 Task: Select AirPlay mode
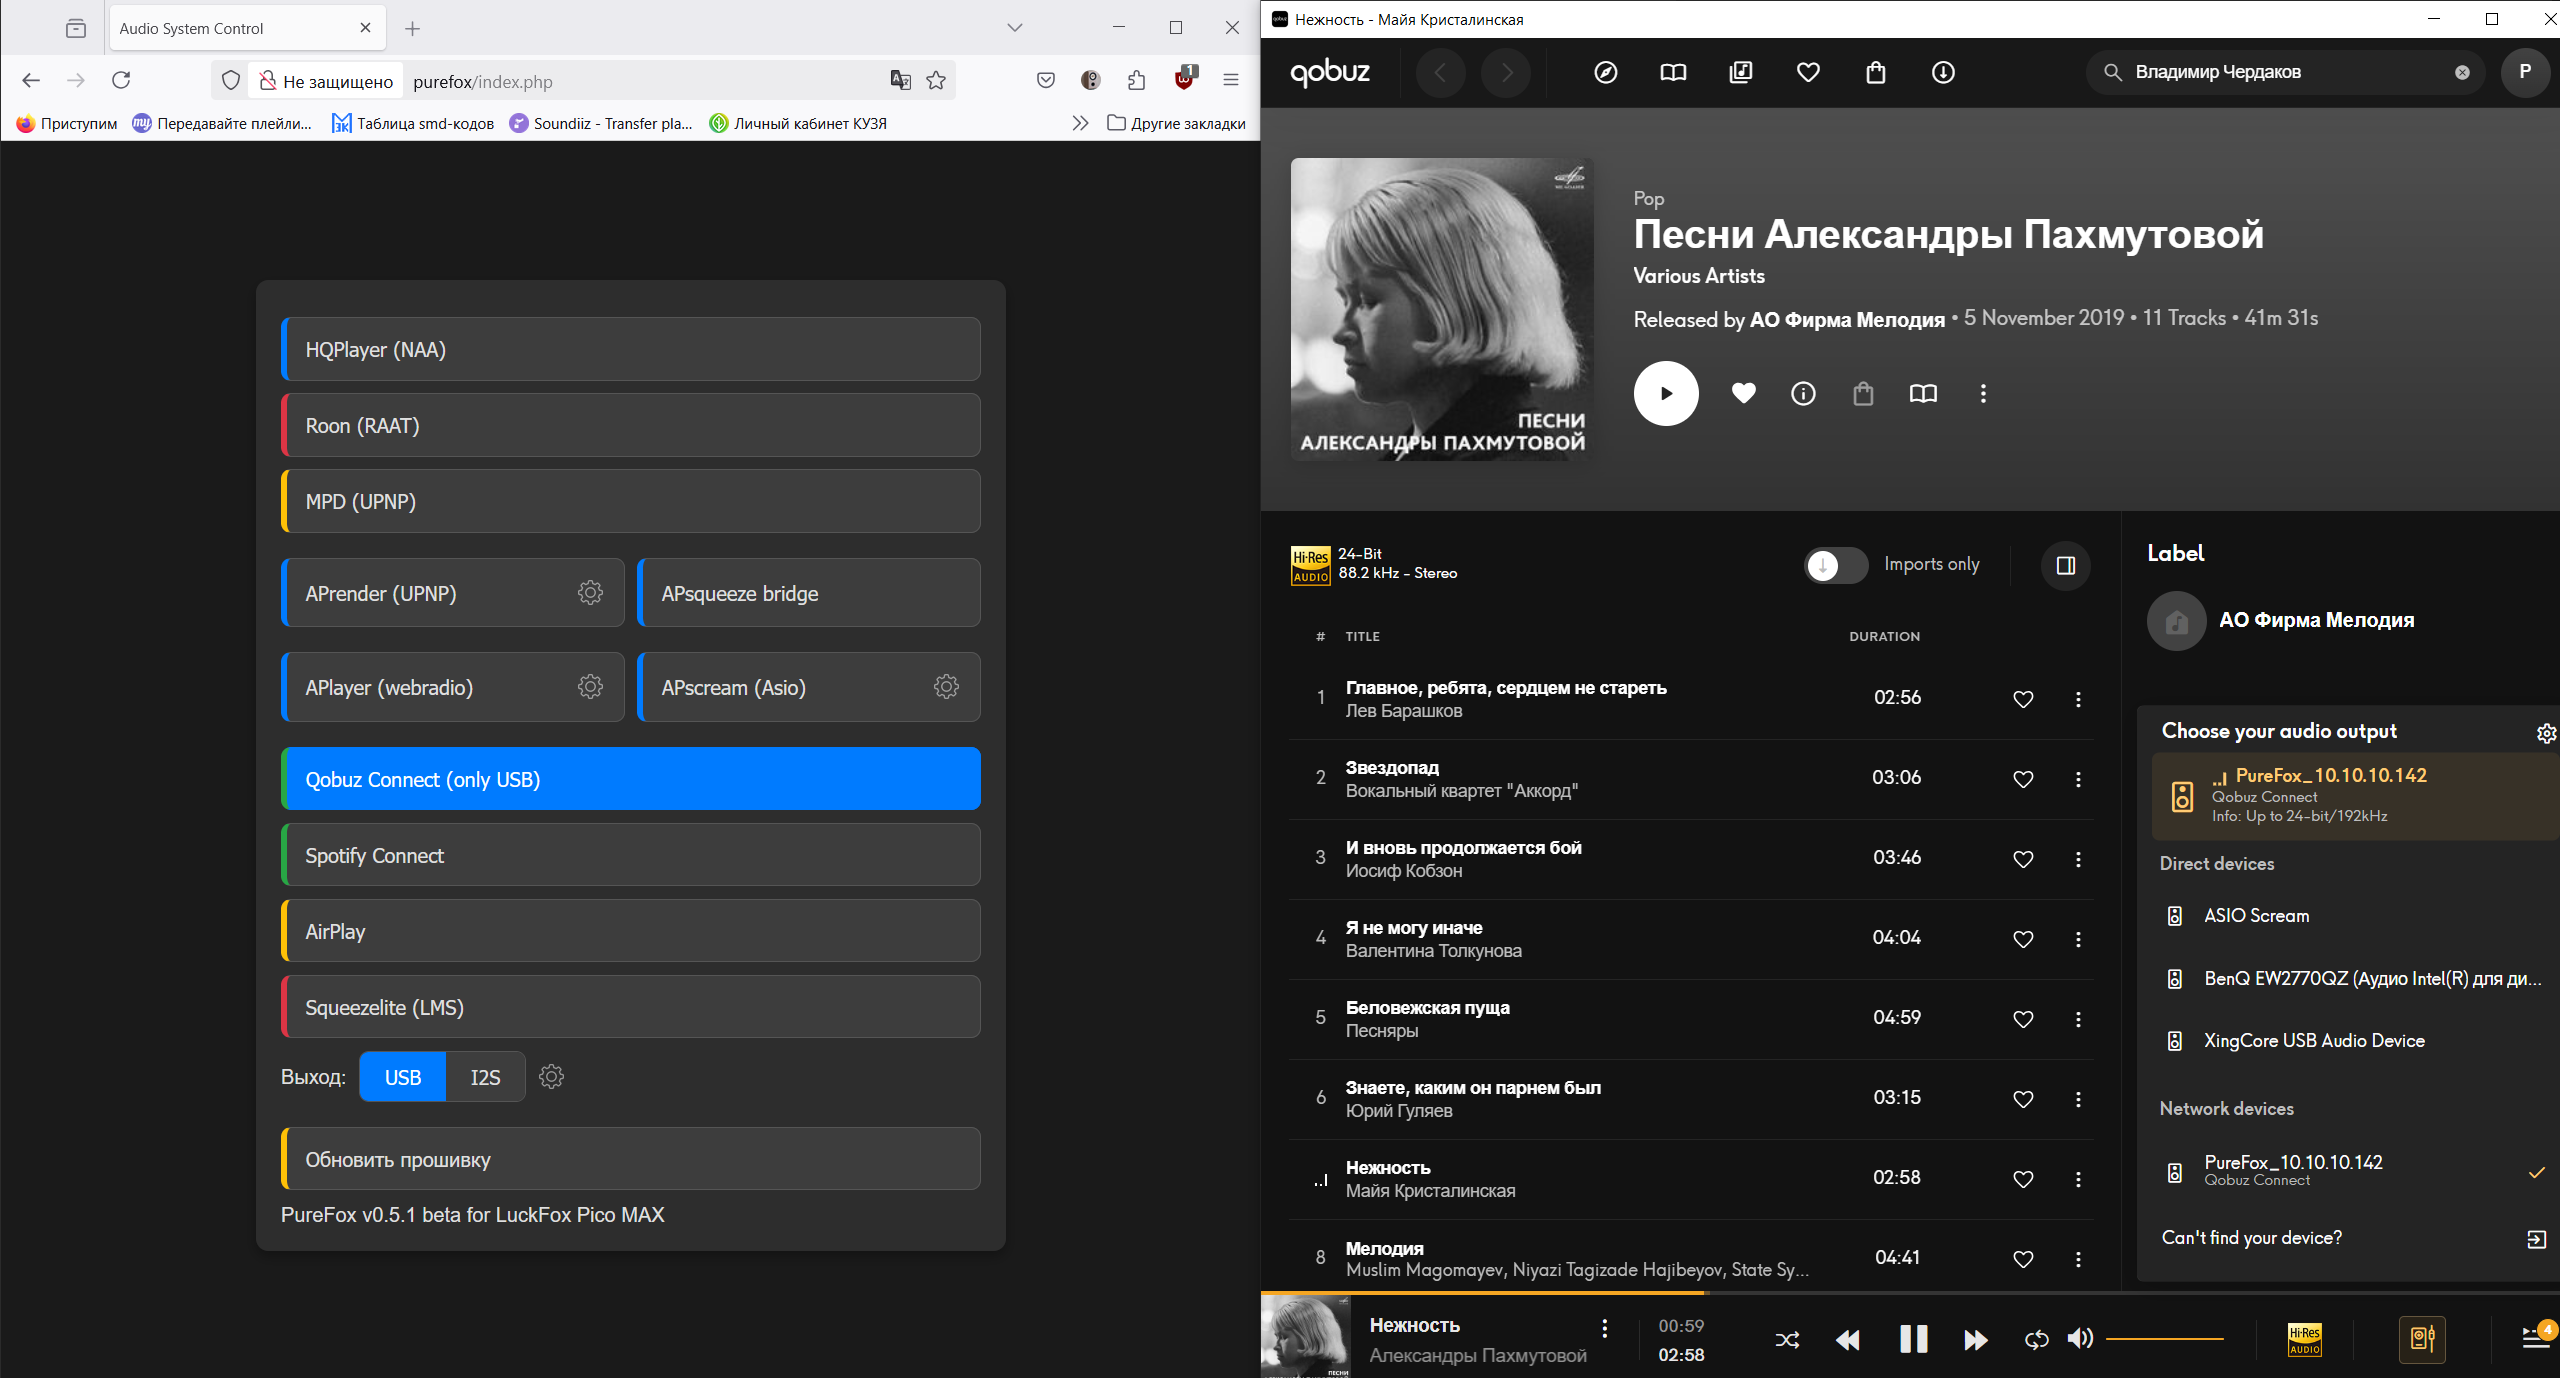(x=631, y=931)
